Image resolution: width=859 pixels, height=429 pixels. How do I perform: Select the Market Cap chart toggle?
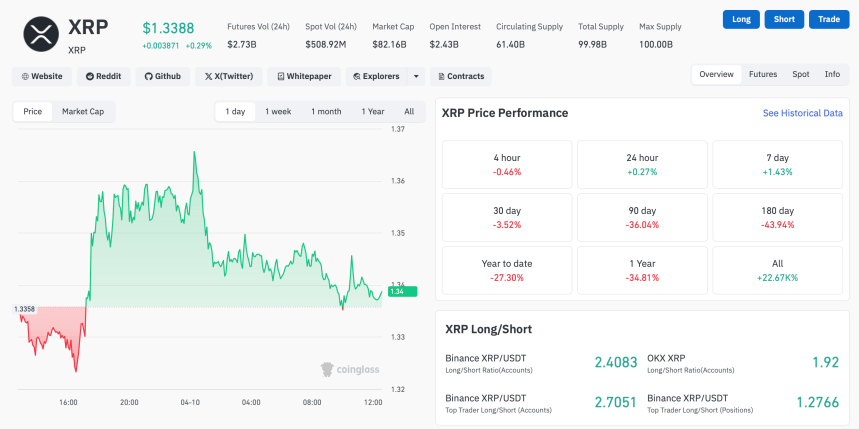[x=83, y=112]
